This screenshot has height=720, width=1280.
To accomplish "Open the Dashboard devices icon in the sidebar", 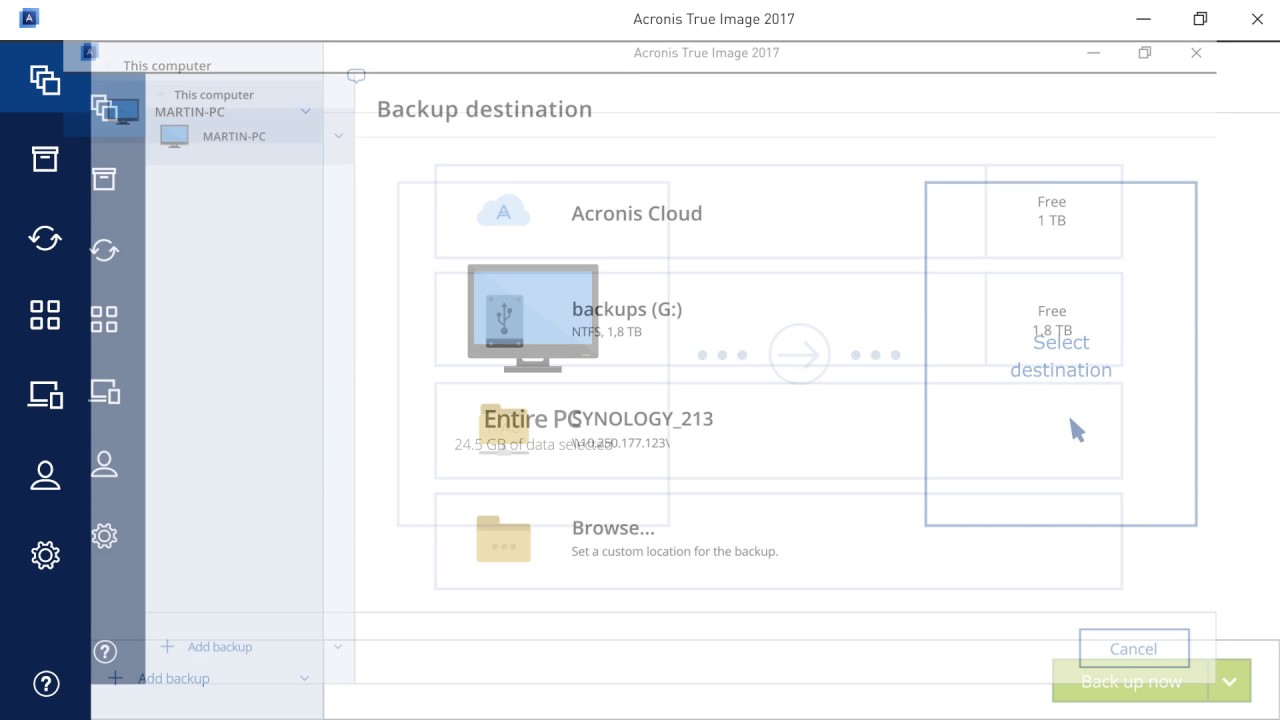I will [45, 394].
